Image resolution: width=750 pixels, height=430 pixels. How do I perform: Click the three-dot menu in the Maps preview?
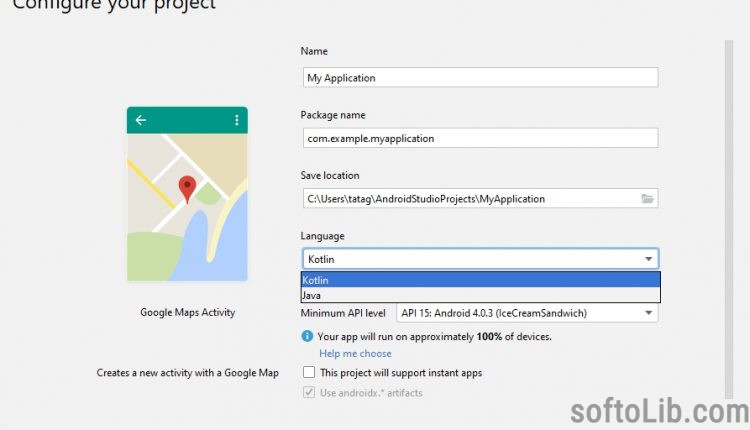pyautogui.click(x=237, y=120)
